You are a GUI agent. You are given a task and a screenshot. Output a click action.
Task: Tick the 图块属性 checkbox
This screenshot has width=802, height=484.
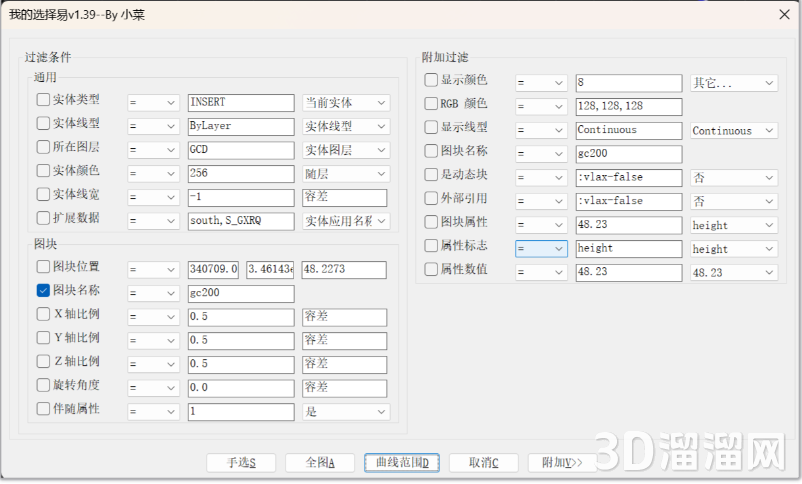tap(431, 222)
